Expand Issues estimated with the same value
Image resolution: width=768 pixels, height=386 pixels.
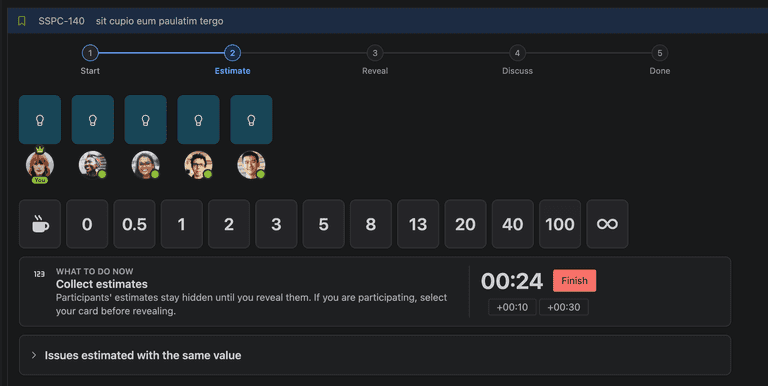click(x=375, y=355)
